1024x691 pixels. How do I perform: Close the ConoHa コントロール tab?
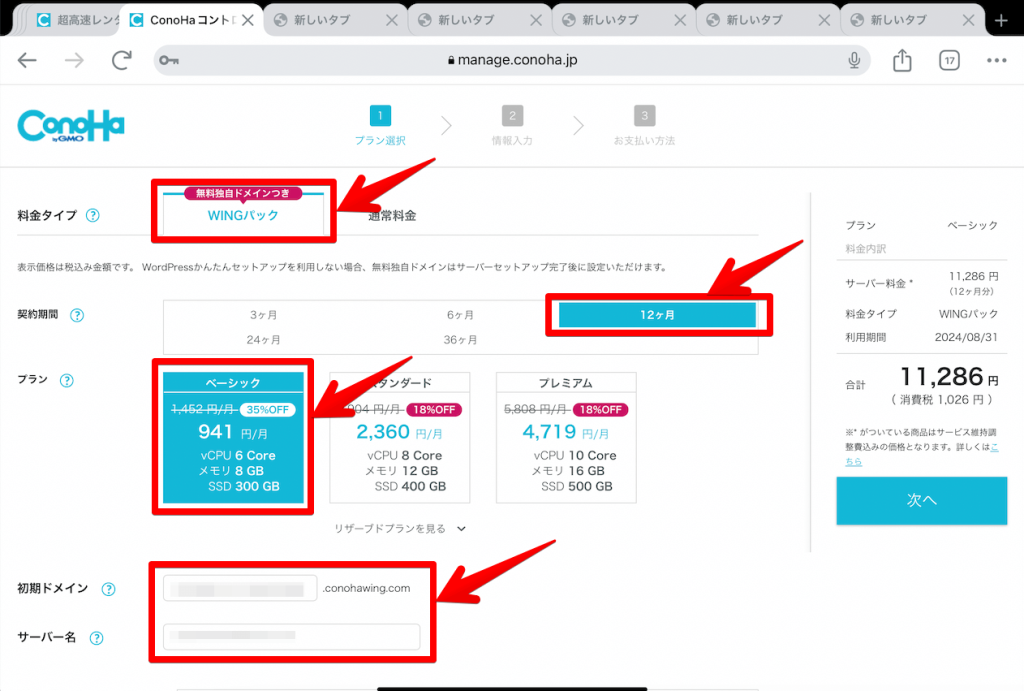click(x=247, y=20)
